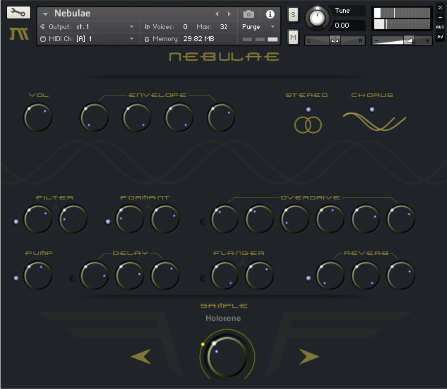Click the AUX button at right edge
The height and width of the screenshot is (389, 447).
click(440, 27)
